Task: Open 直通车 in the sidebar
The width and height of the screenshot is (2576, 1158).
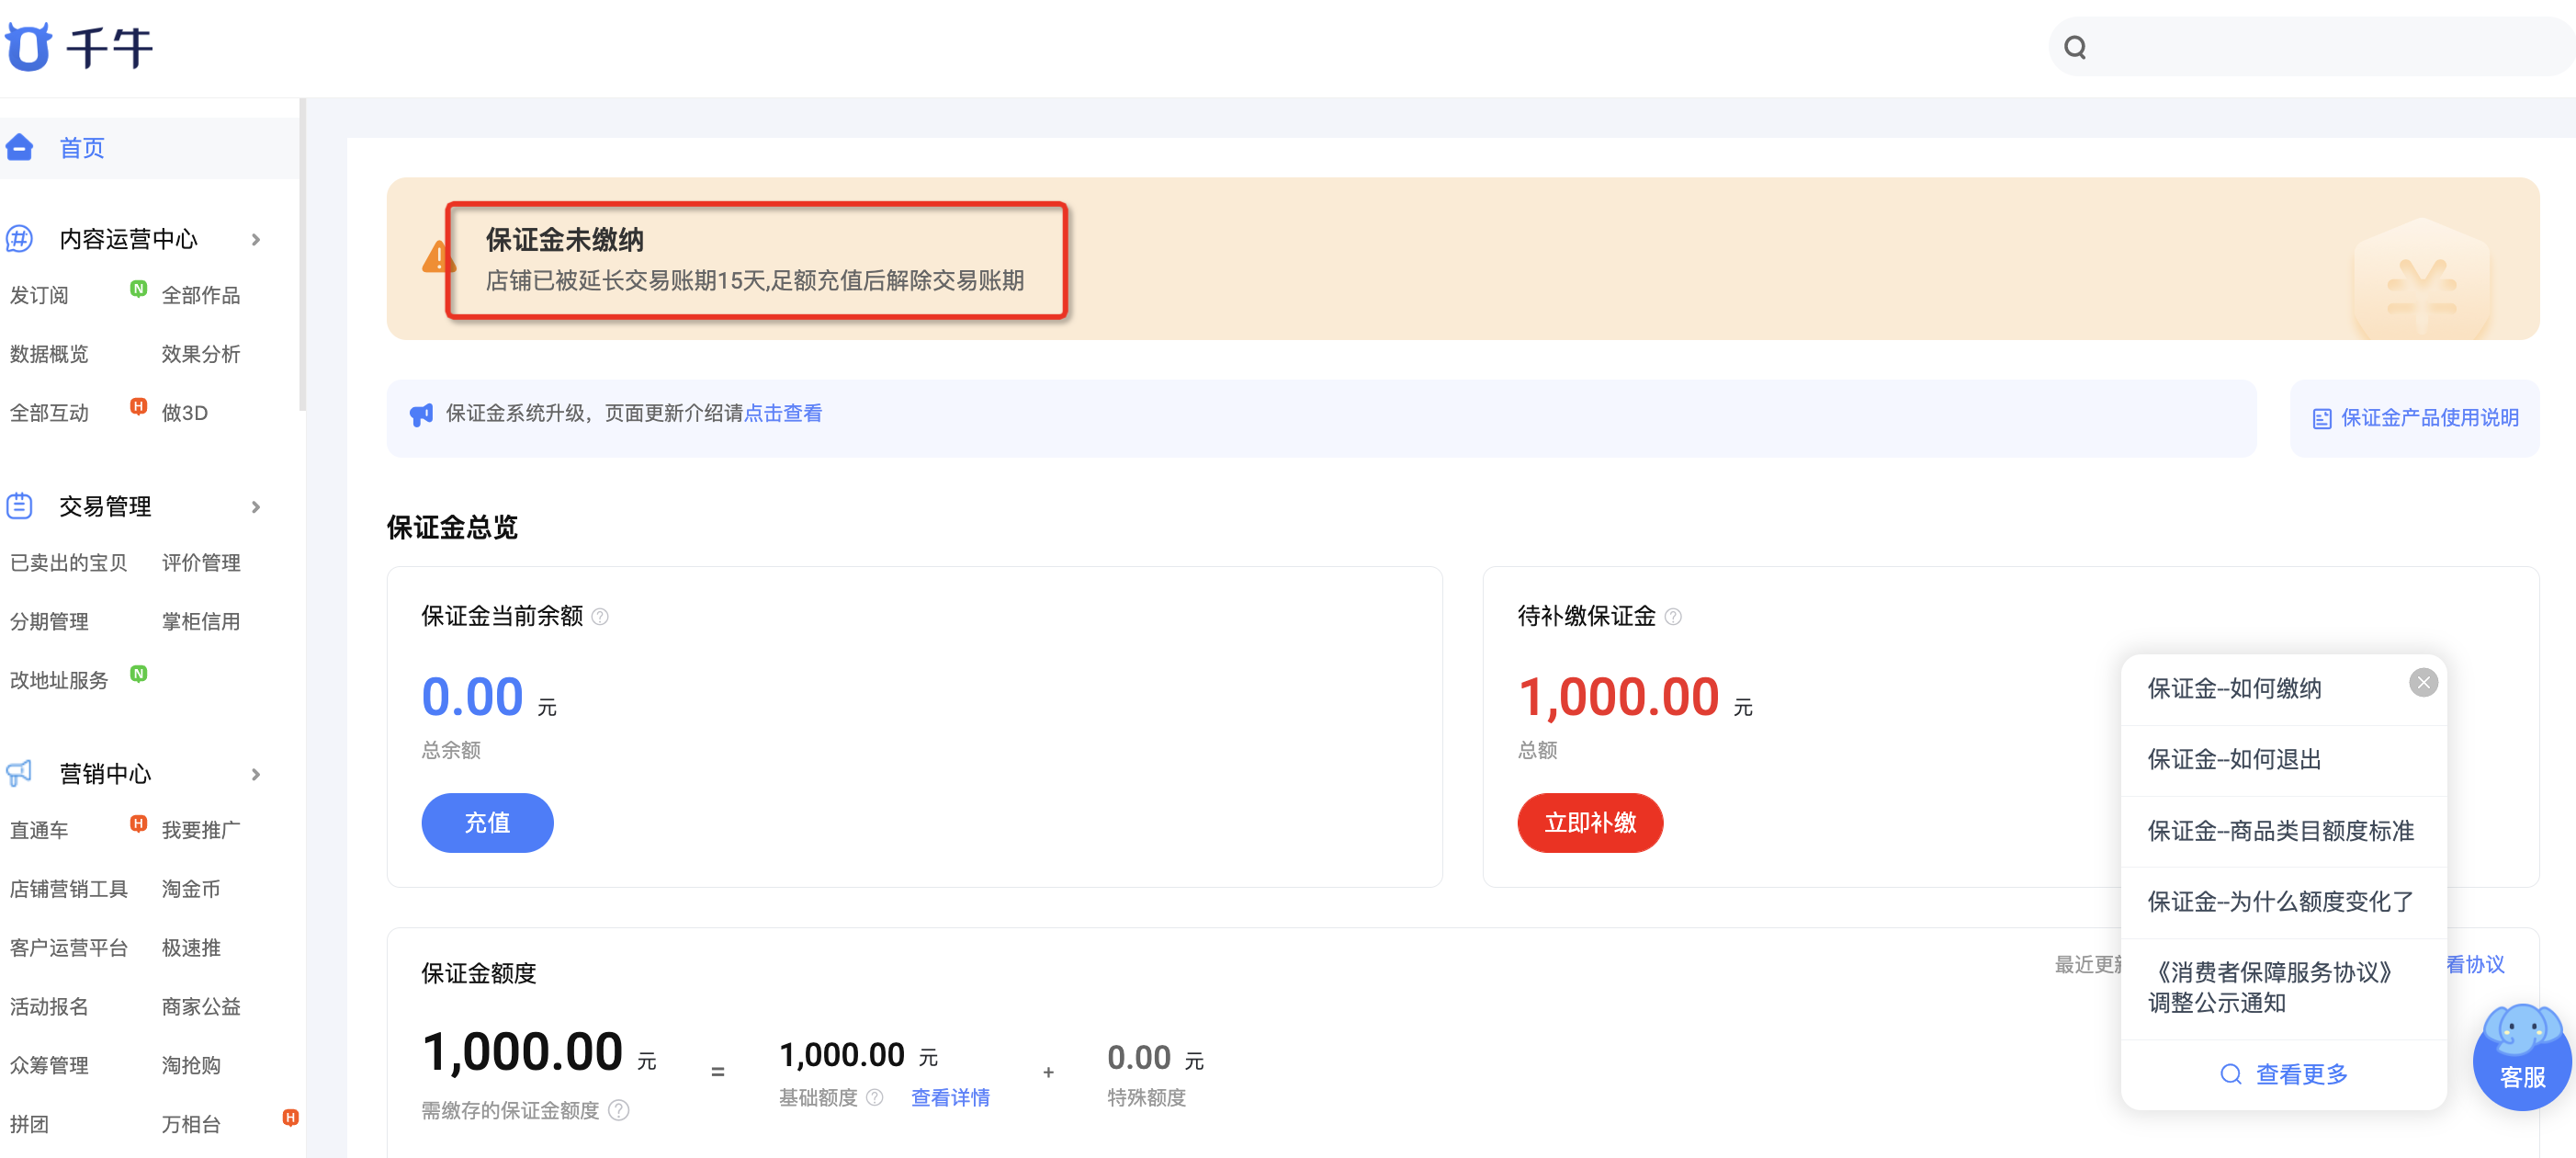Action: point(39,830)
